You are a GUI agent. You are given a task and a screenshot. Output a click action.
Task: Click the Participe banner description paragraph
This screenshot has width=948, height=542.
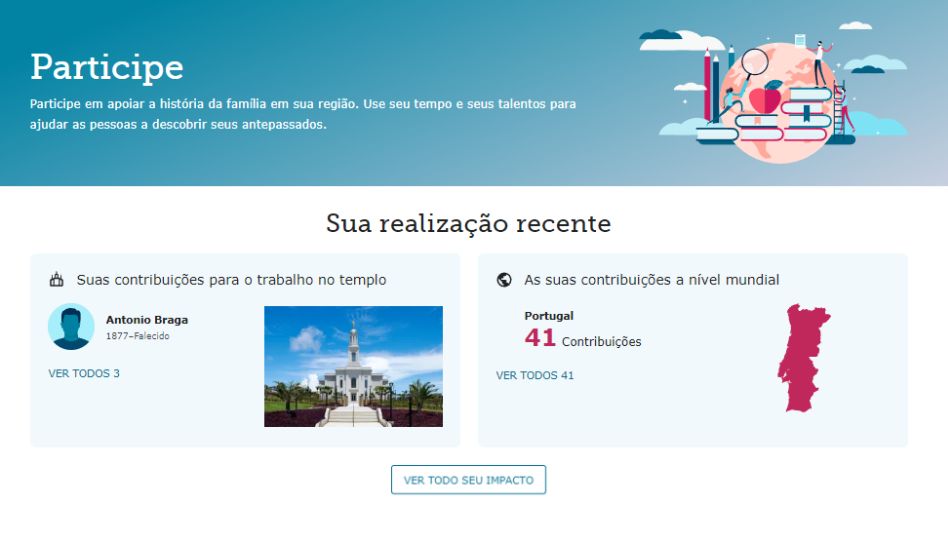[x=303, y=114]
